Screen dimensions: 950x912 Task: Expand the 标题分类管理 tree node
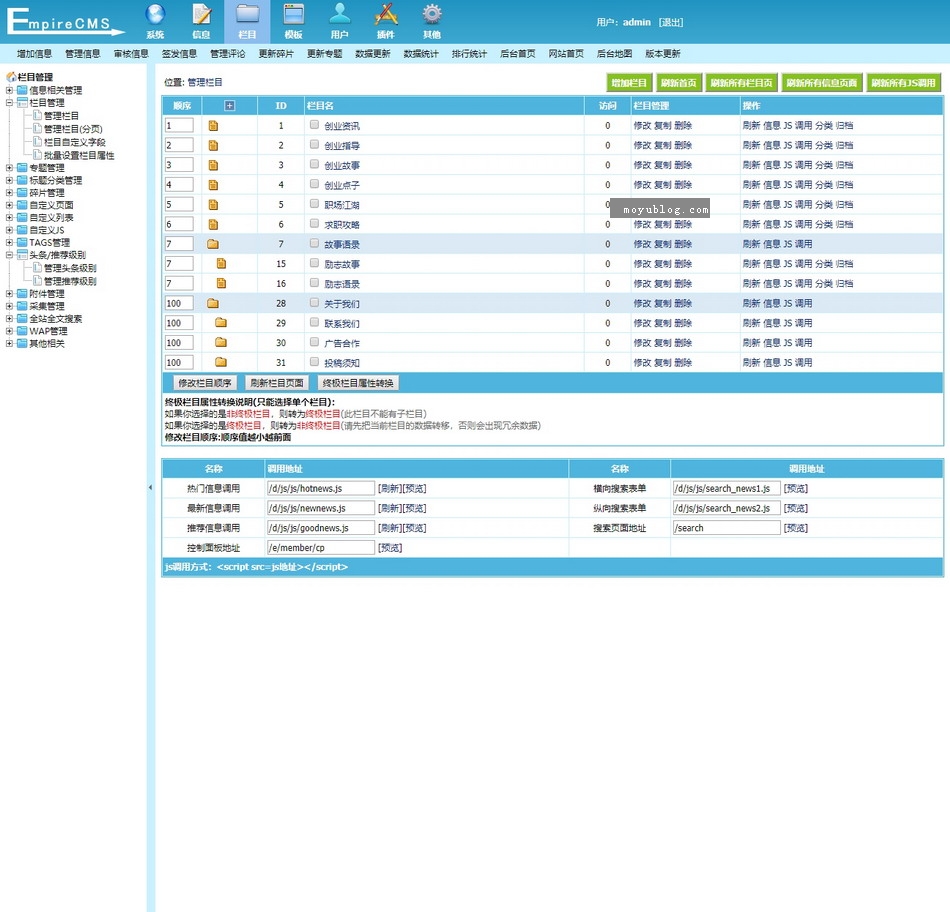pyautogui.click(x=9, y=181)
